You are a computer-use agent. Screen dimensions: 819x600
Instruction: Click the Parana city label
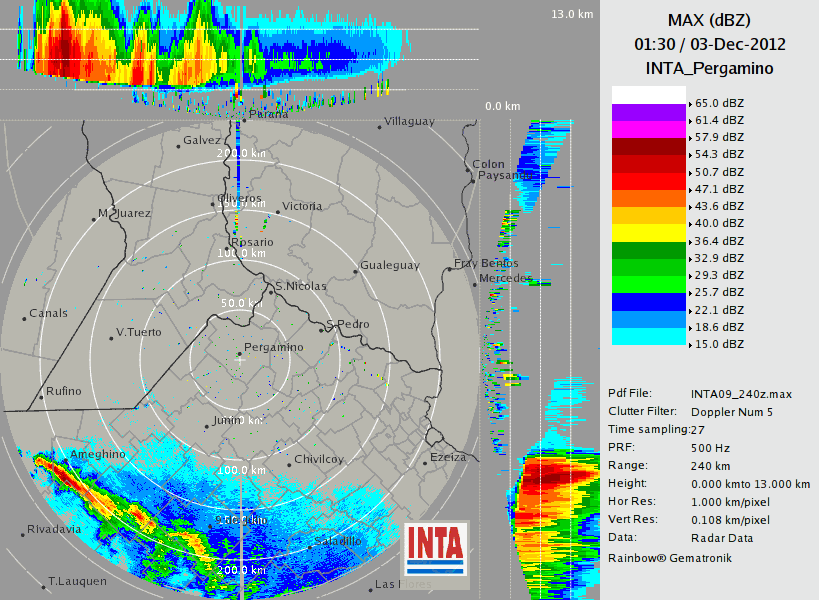point(268,114)
